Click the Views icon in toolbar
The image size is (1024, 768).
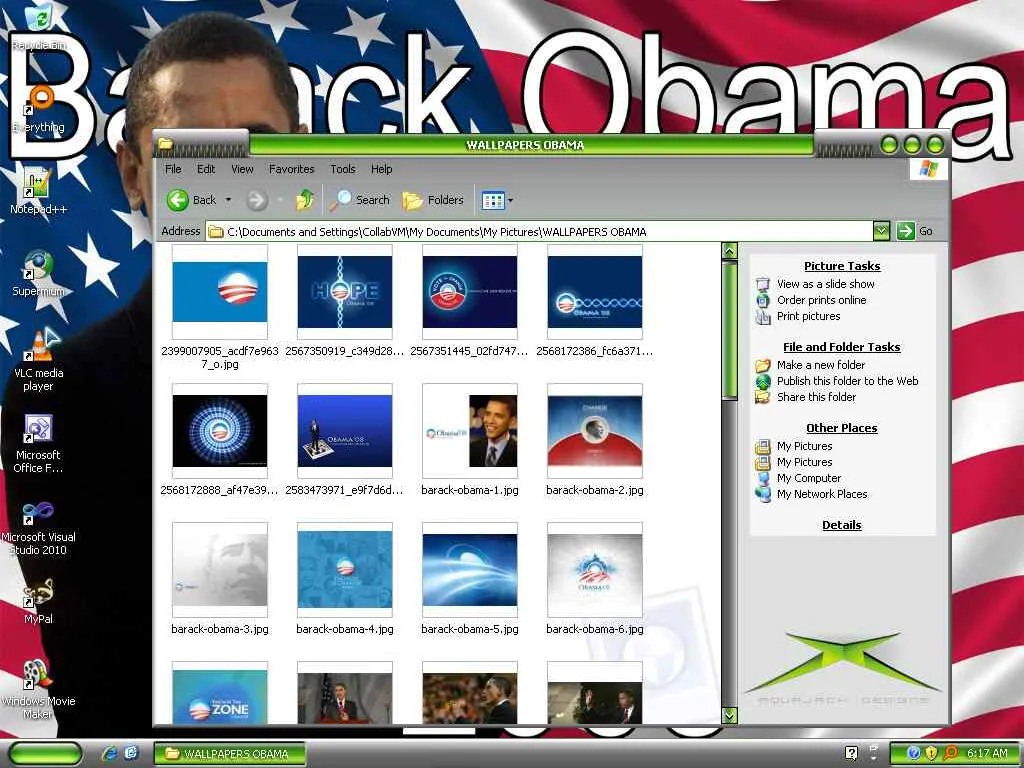click(x=493, y=200)
